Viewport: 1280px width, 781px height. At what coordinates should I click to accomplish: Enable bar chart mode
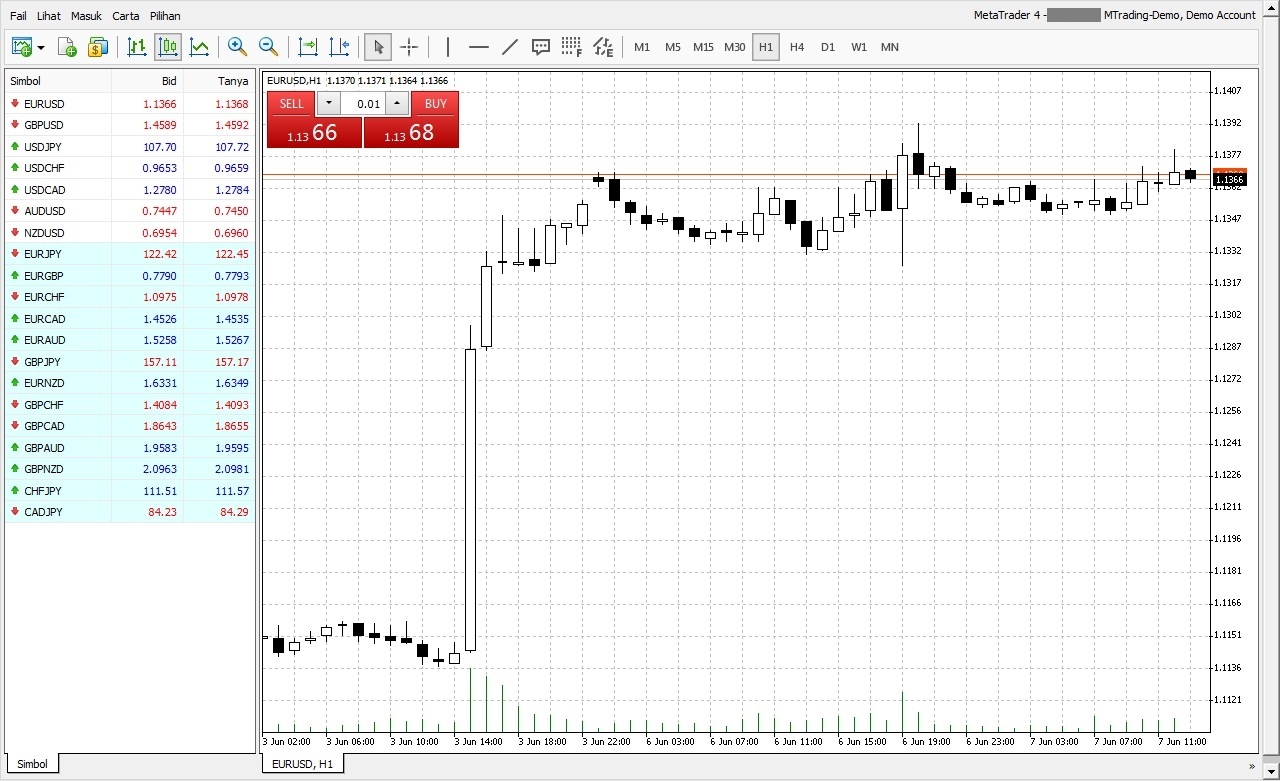click(x=137, y=47)
